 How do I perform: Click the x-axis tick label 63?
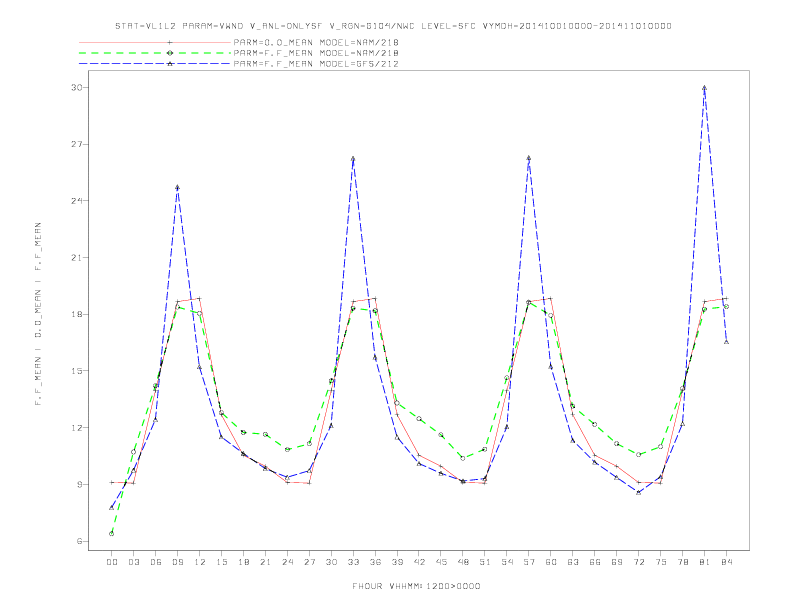point(573,562)
